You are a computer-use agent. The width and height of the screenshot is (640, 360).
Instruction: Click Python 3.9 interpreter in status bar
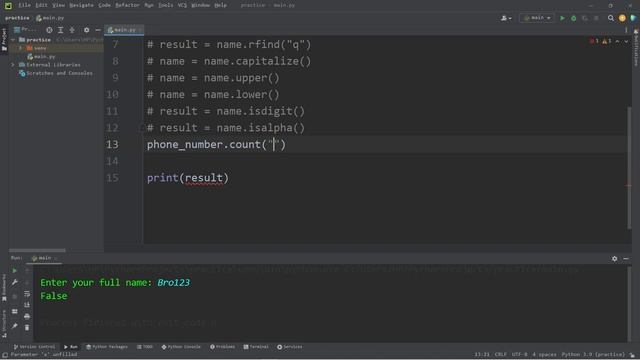(593, 355)
